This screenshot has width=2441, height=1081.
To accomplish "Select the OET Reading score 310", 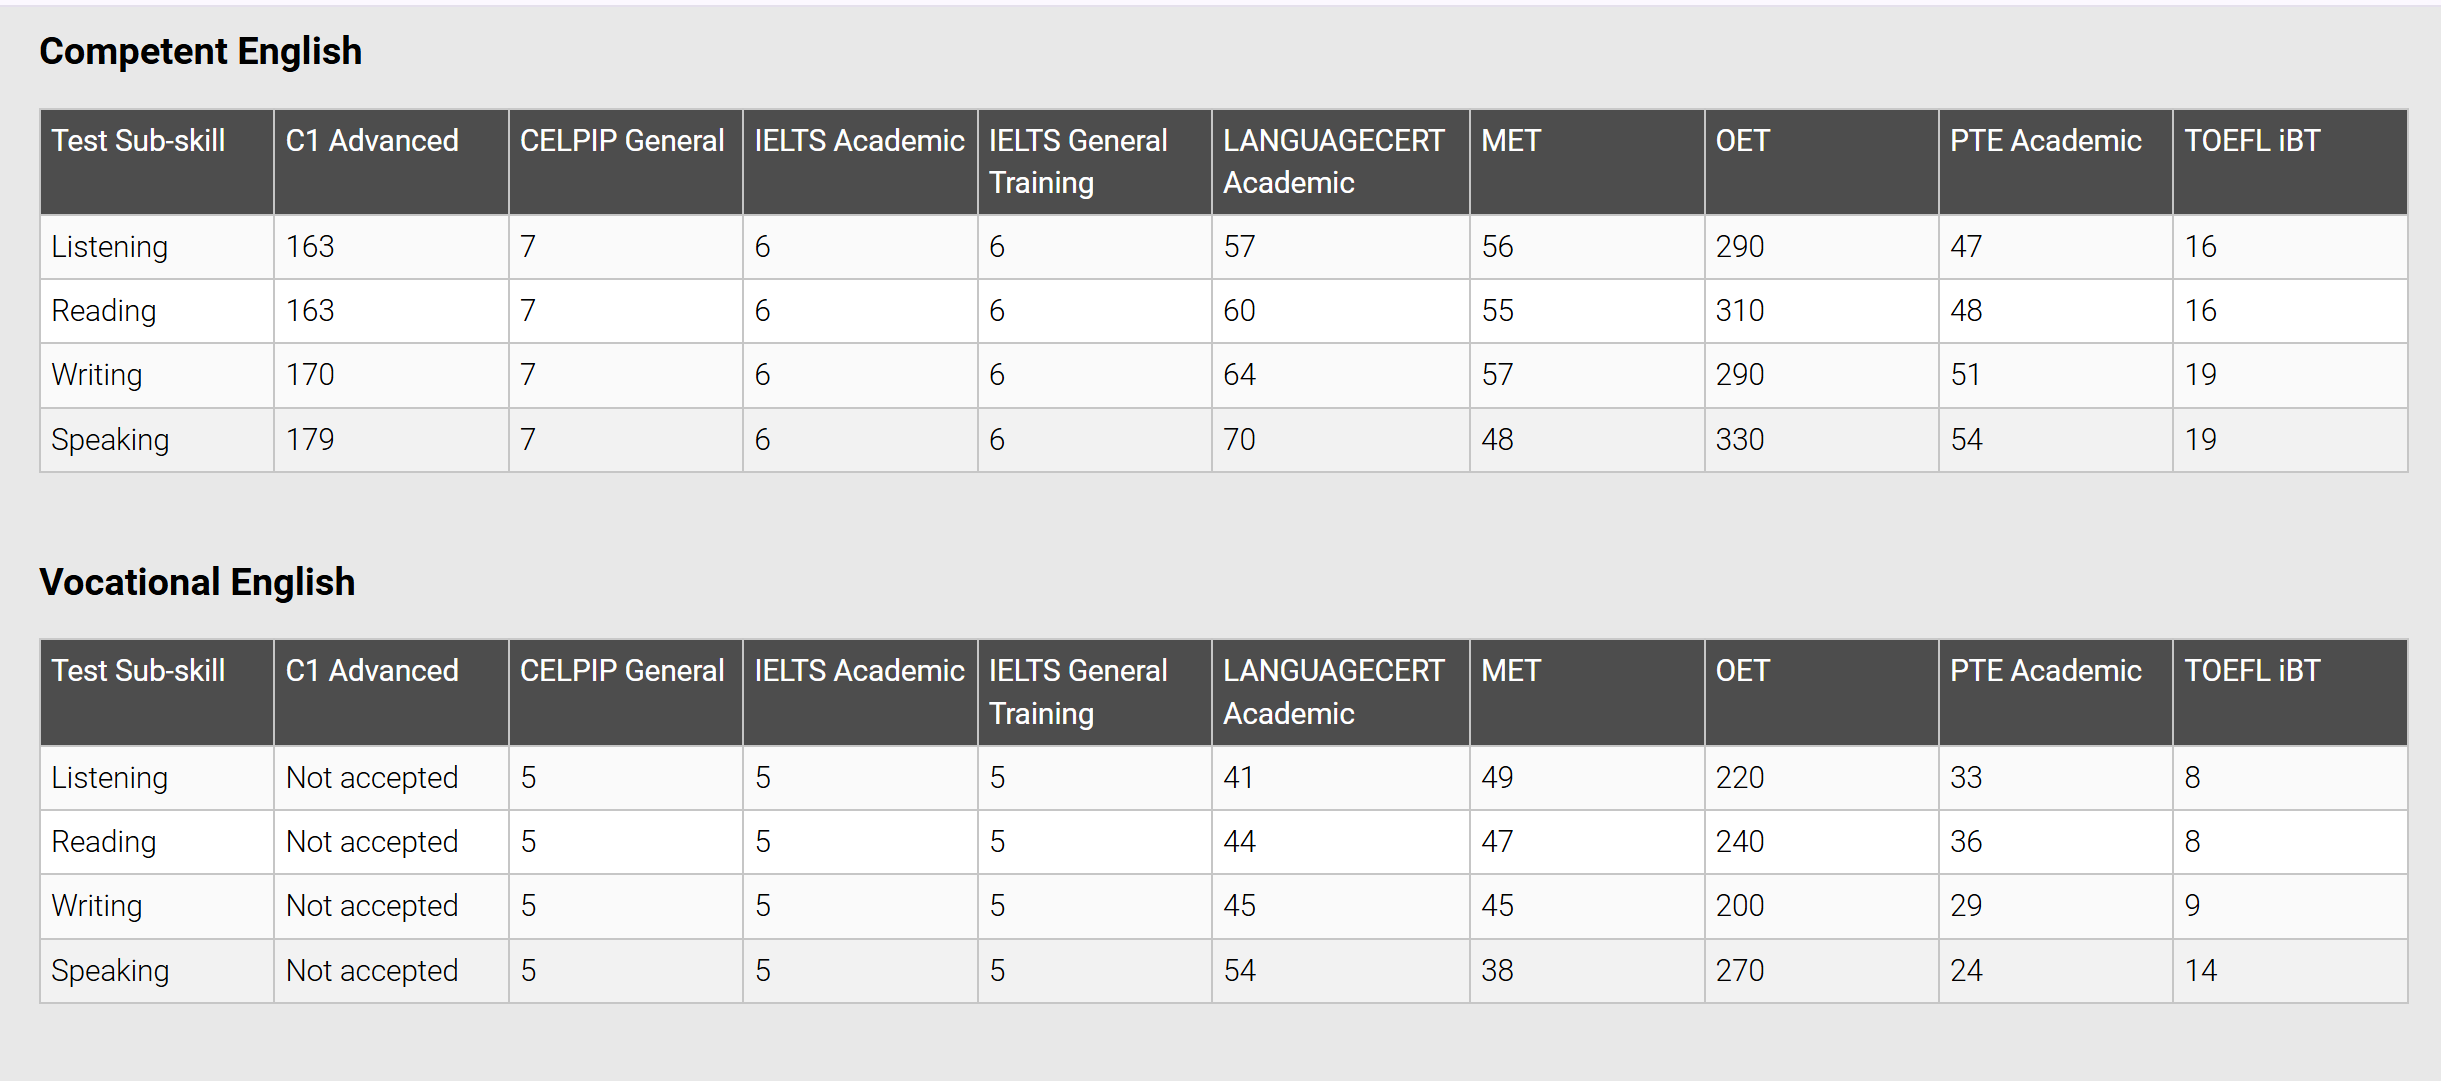I will point(1740,311).
